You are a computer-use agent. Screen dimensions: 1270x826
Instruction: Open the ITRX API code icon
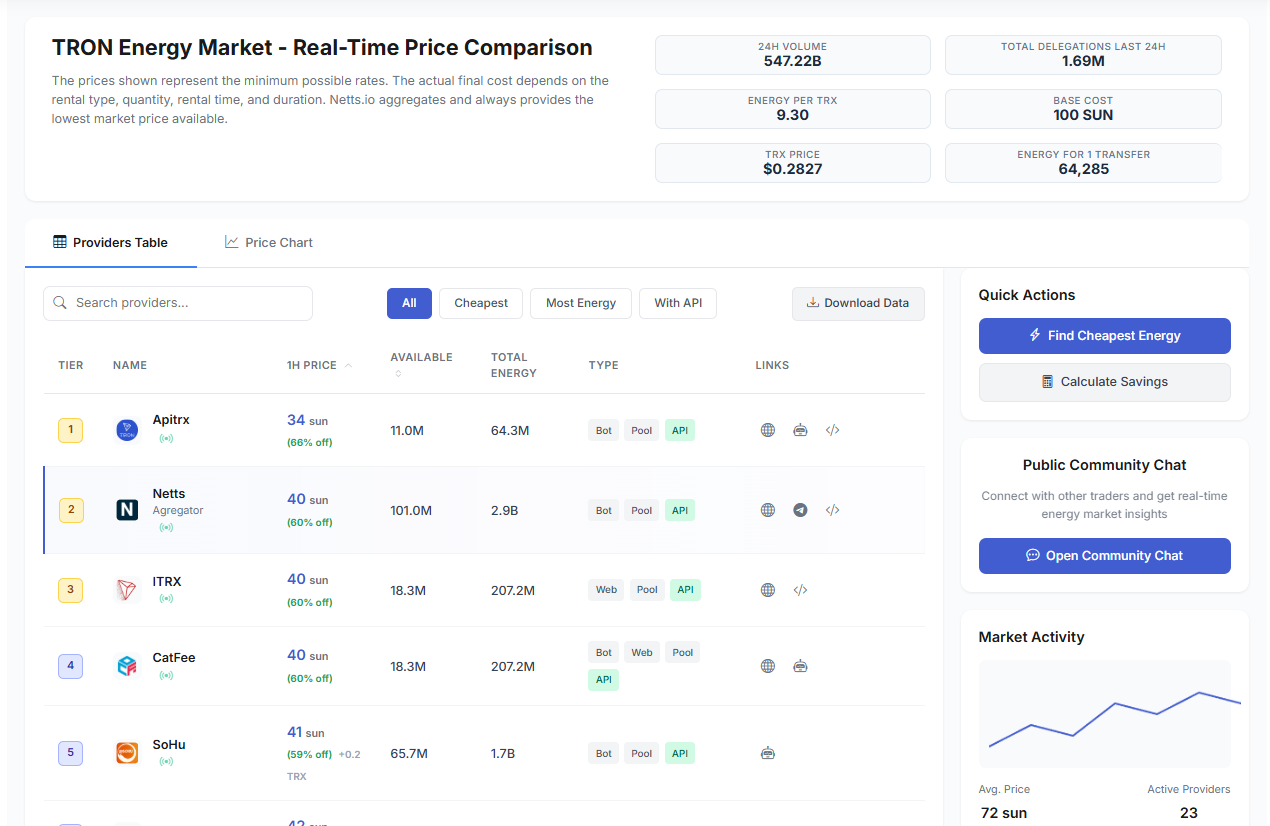pyautogui.click(x=800, y=590)
